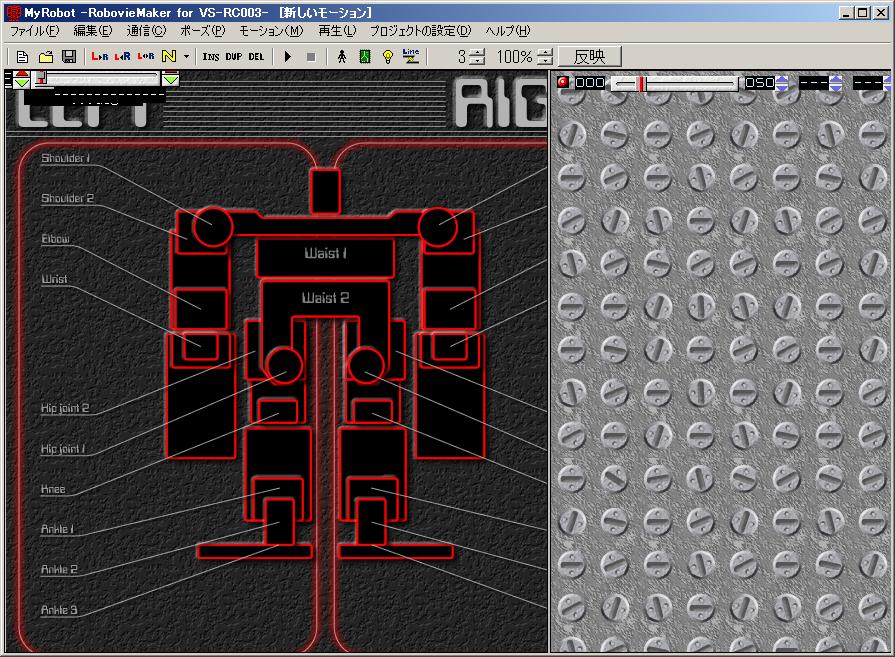Click the green down arrow below the red arrow
The width and height of the screenshot is (895, 657).
[22, 83]
